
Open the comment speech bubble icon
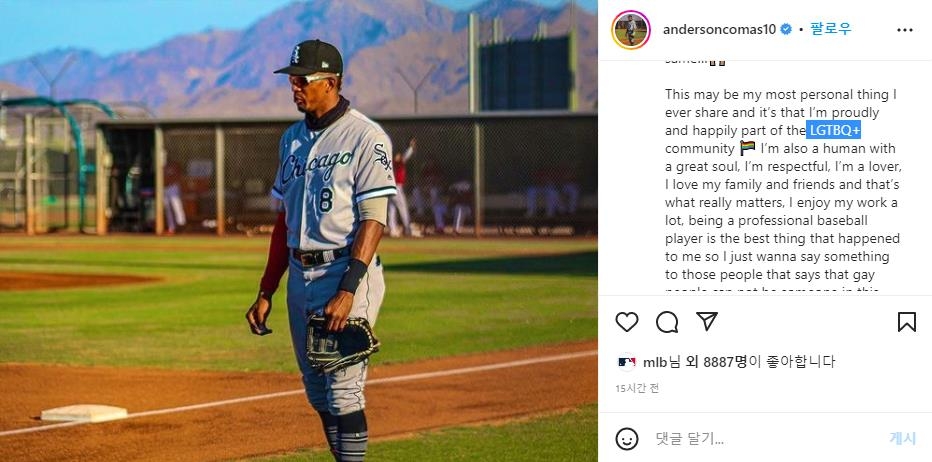point(667,322)
